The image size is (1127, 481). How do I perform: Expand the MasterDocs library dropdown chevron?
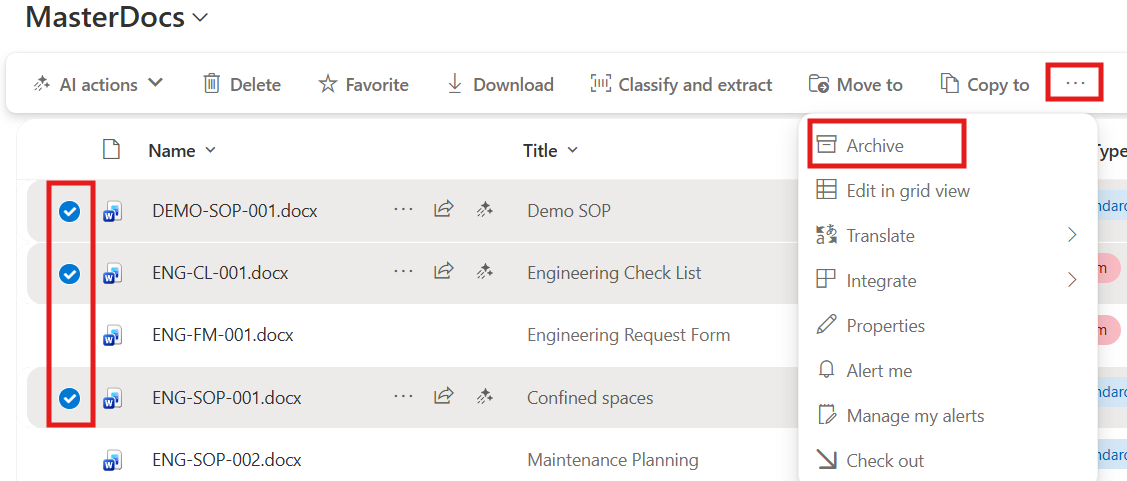click(x=200, y=17)
